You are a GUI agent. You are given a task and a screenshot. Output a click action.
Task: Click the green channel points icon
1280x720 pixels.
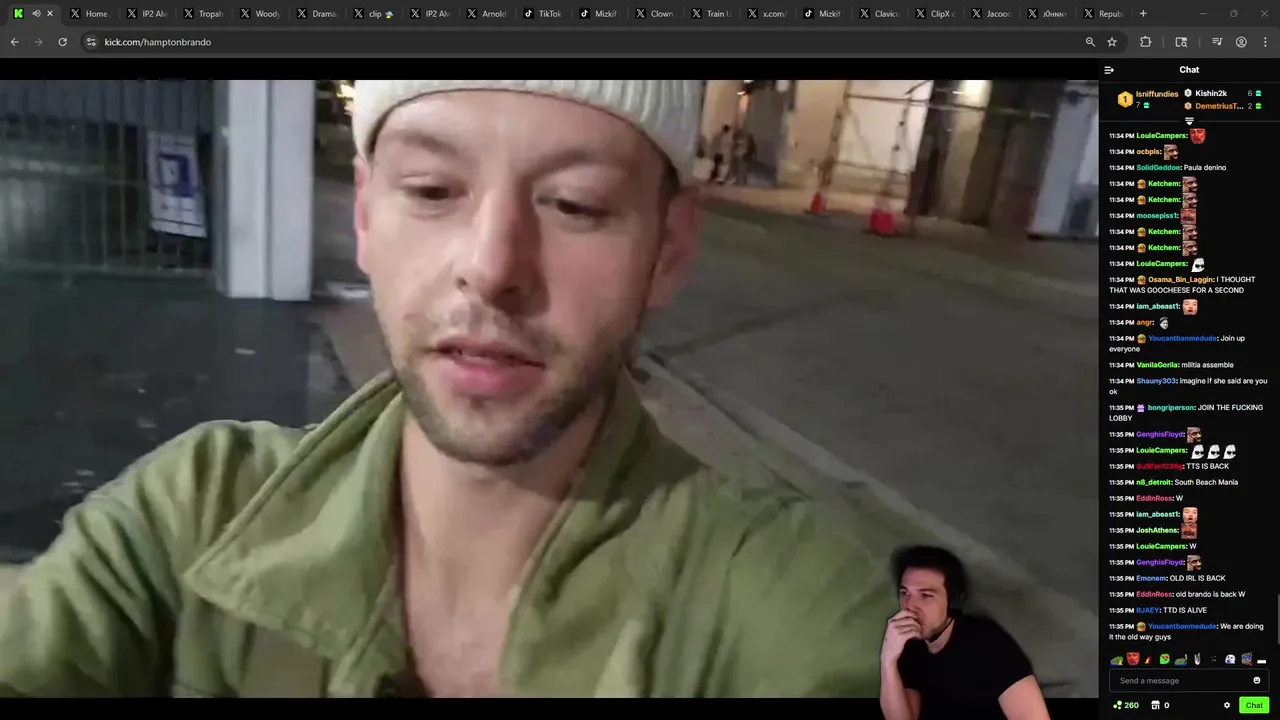1118,705
